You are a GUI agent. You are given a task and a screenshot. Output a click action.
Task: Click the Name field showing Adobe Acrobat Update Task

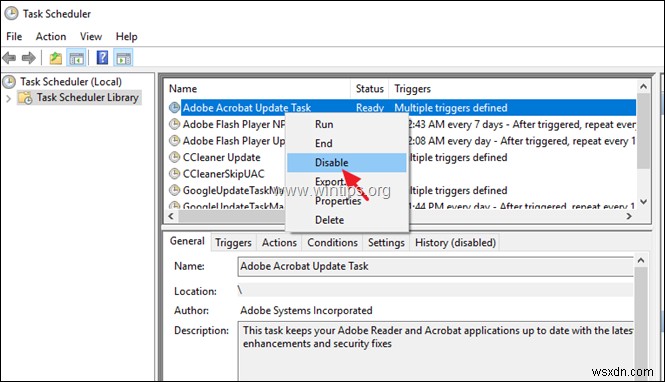(436, 266)
